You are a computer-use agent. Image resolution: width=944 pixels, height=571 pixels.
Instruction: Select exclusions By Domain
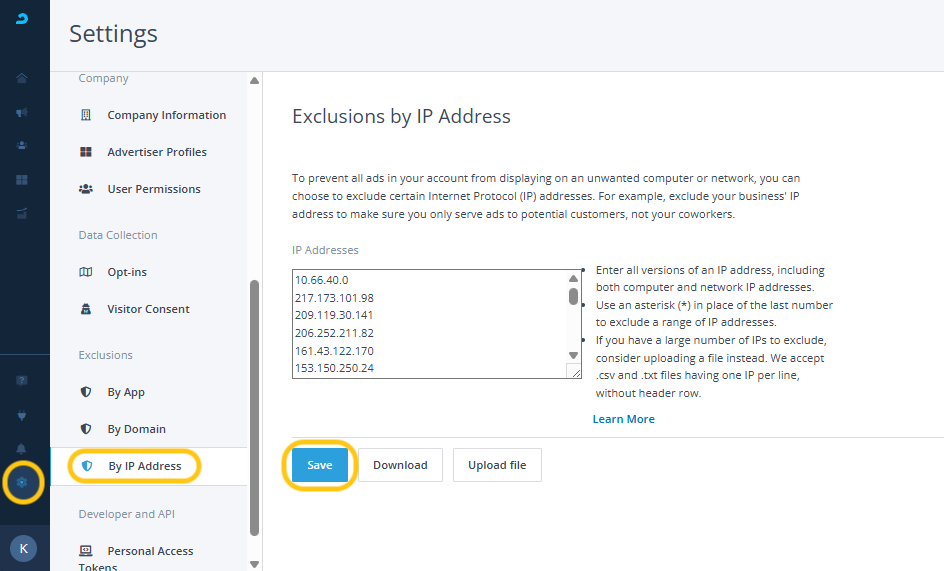[x=136, y=429]
